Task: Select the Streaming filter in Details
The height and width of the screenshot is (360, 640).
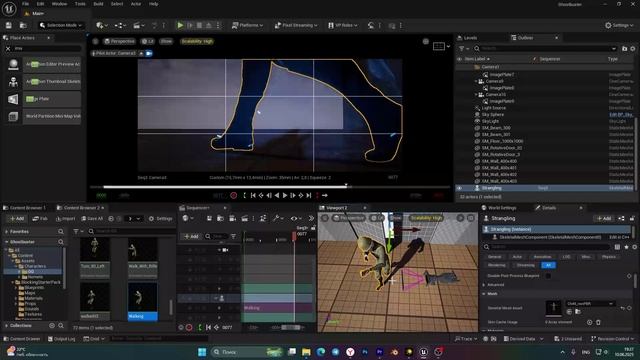Action: (x=525, y=265)
